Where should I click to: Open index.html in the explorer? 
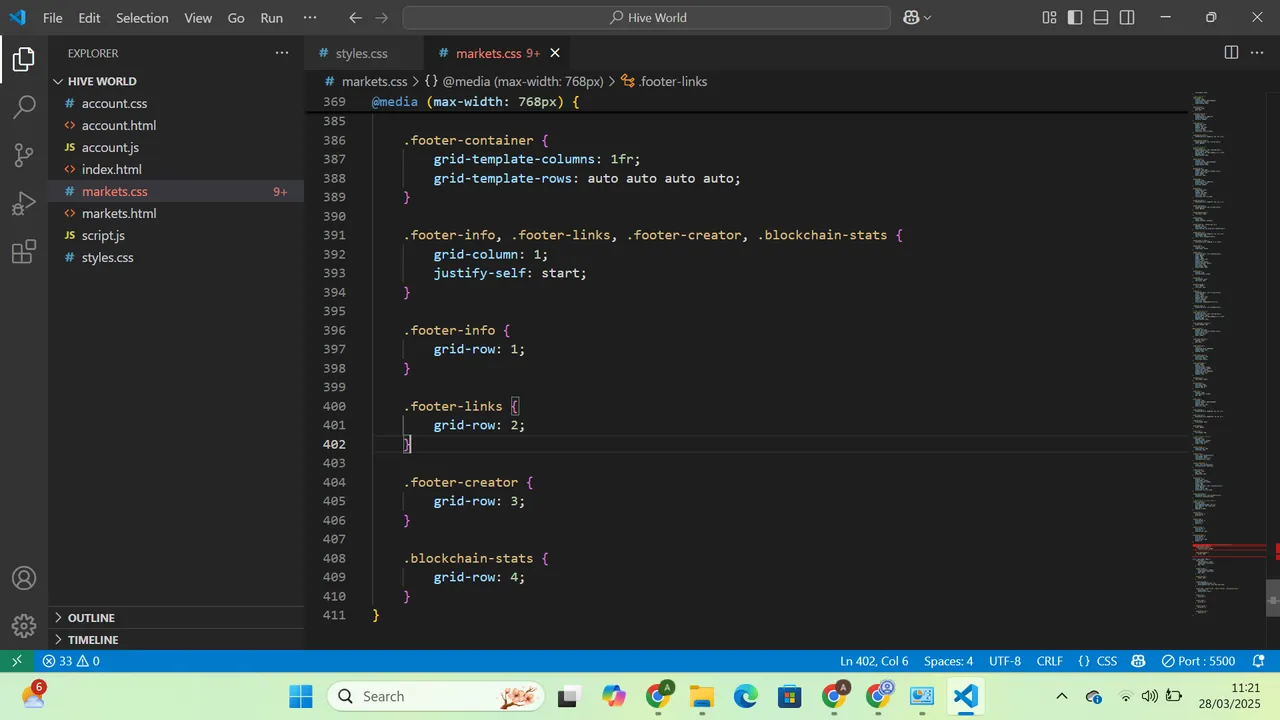tap(176, 169)
